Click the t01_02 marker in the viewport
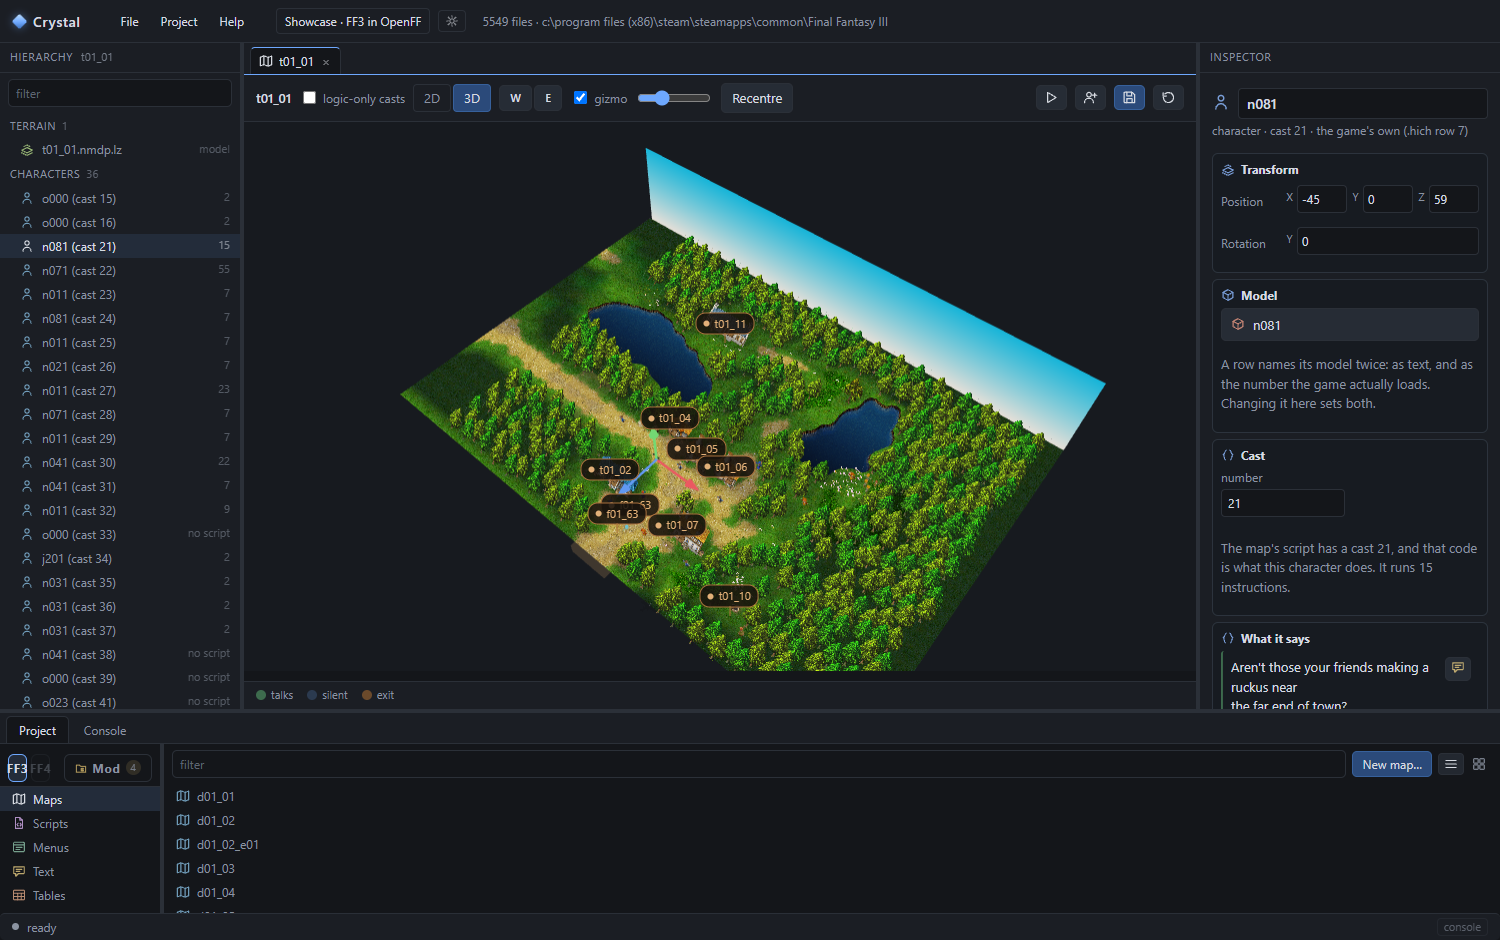 [x=610, y=470]
